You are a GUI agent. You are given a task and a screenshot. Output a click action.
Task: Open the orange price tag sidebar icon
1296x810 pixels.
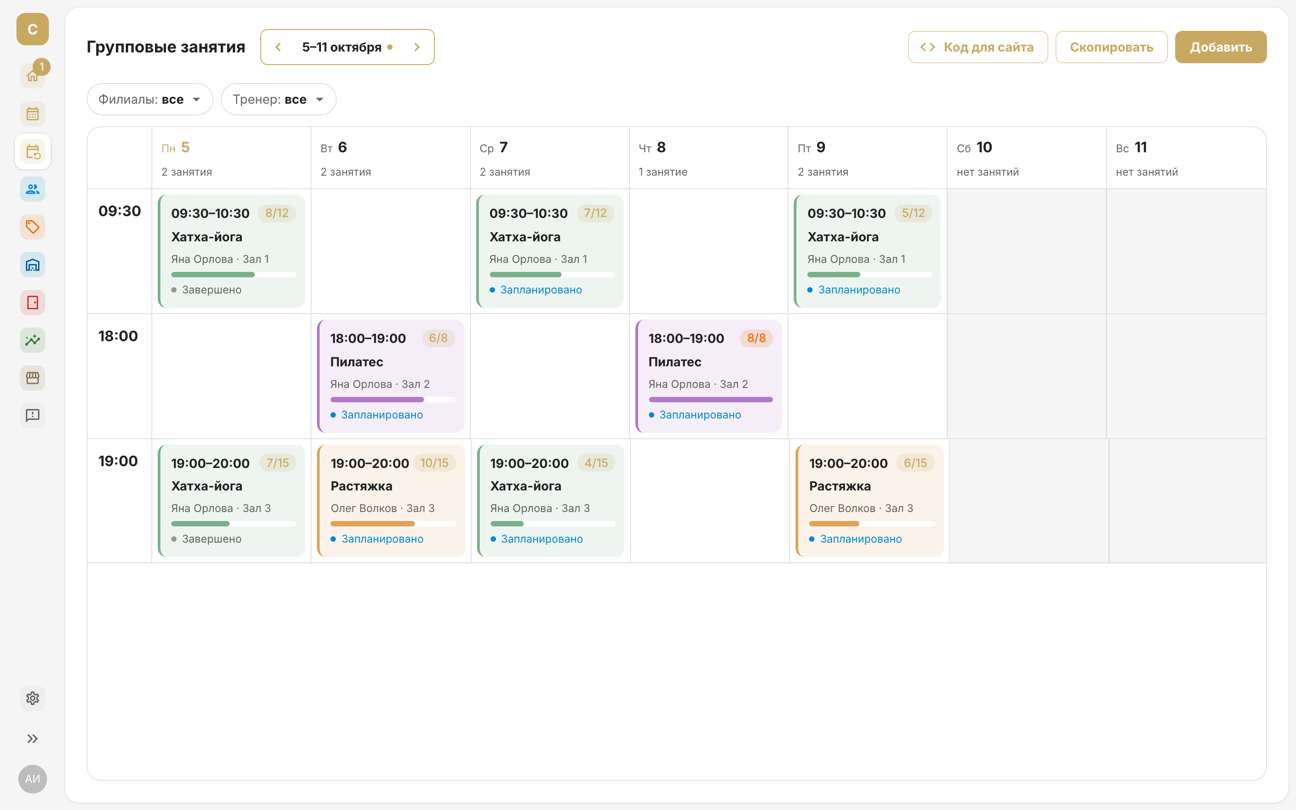(x=33, y=227)
